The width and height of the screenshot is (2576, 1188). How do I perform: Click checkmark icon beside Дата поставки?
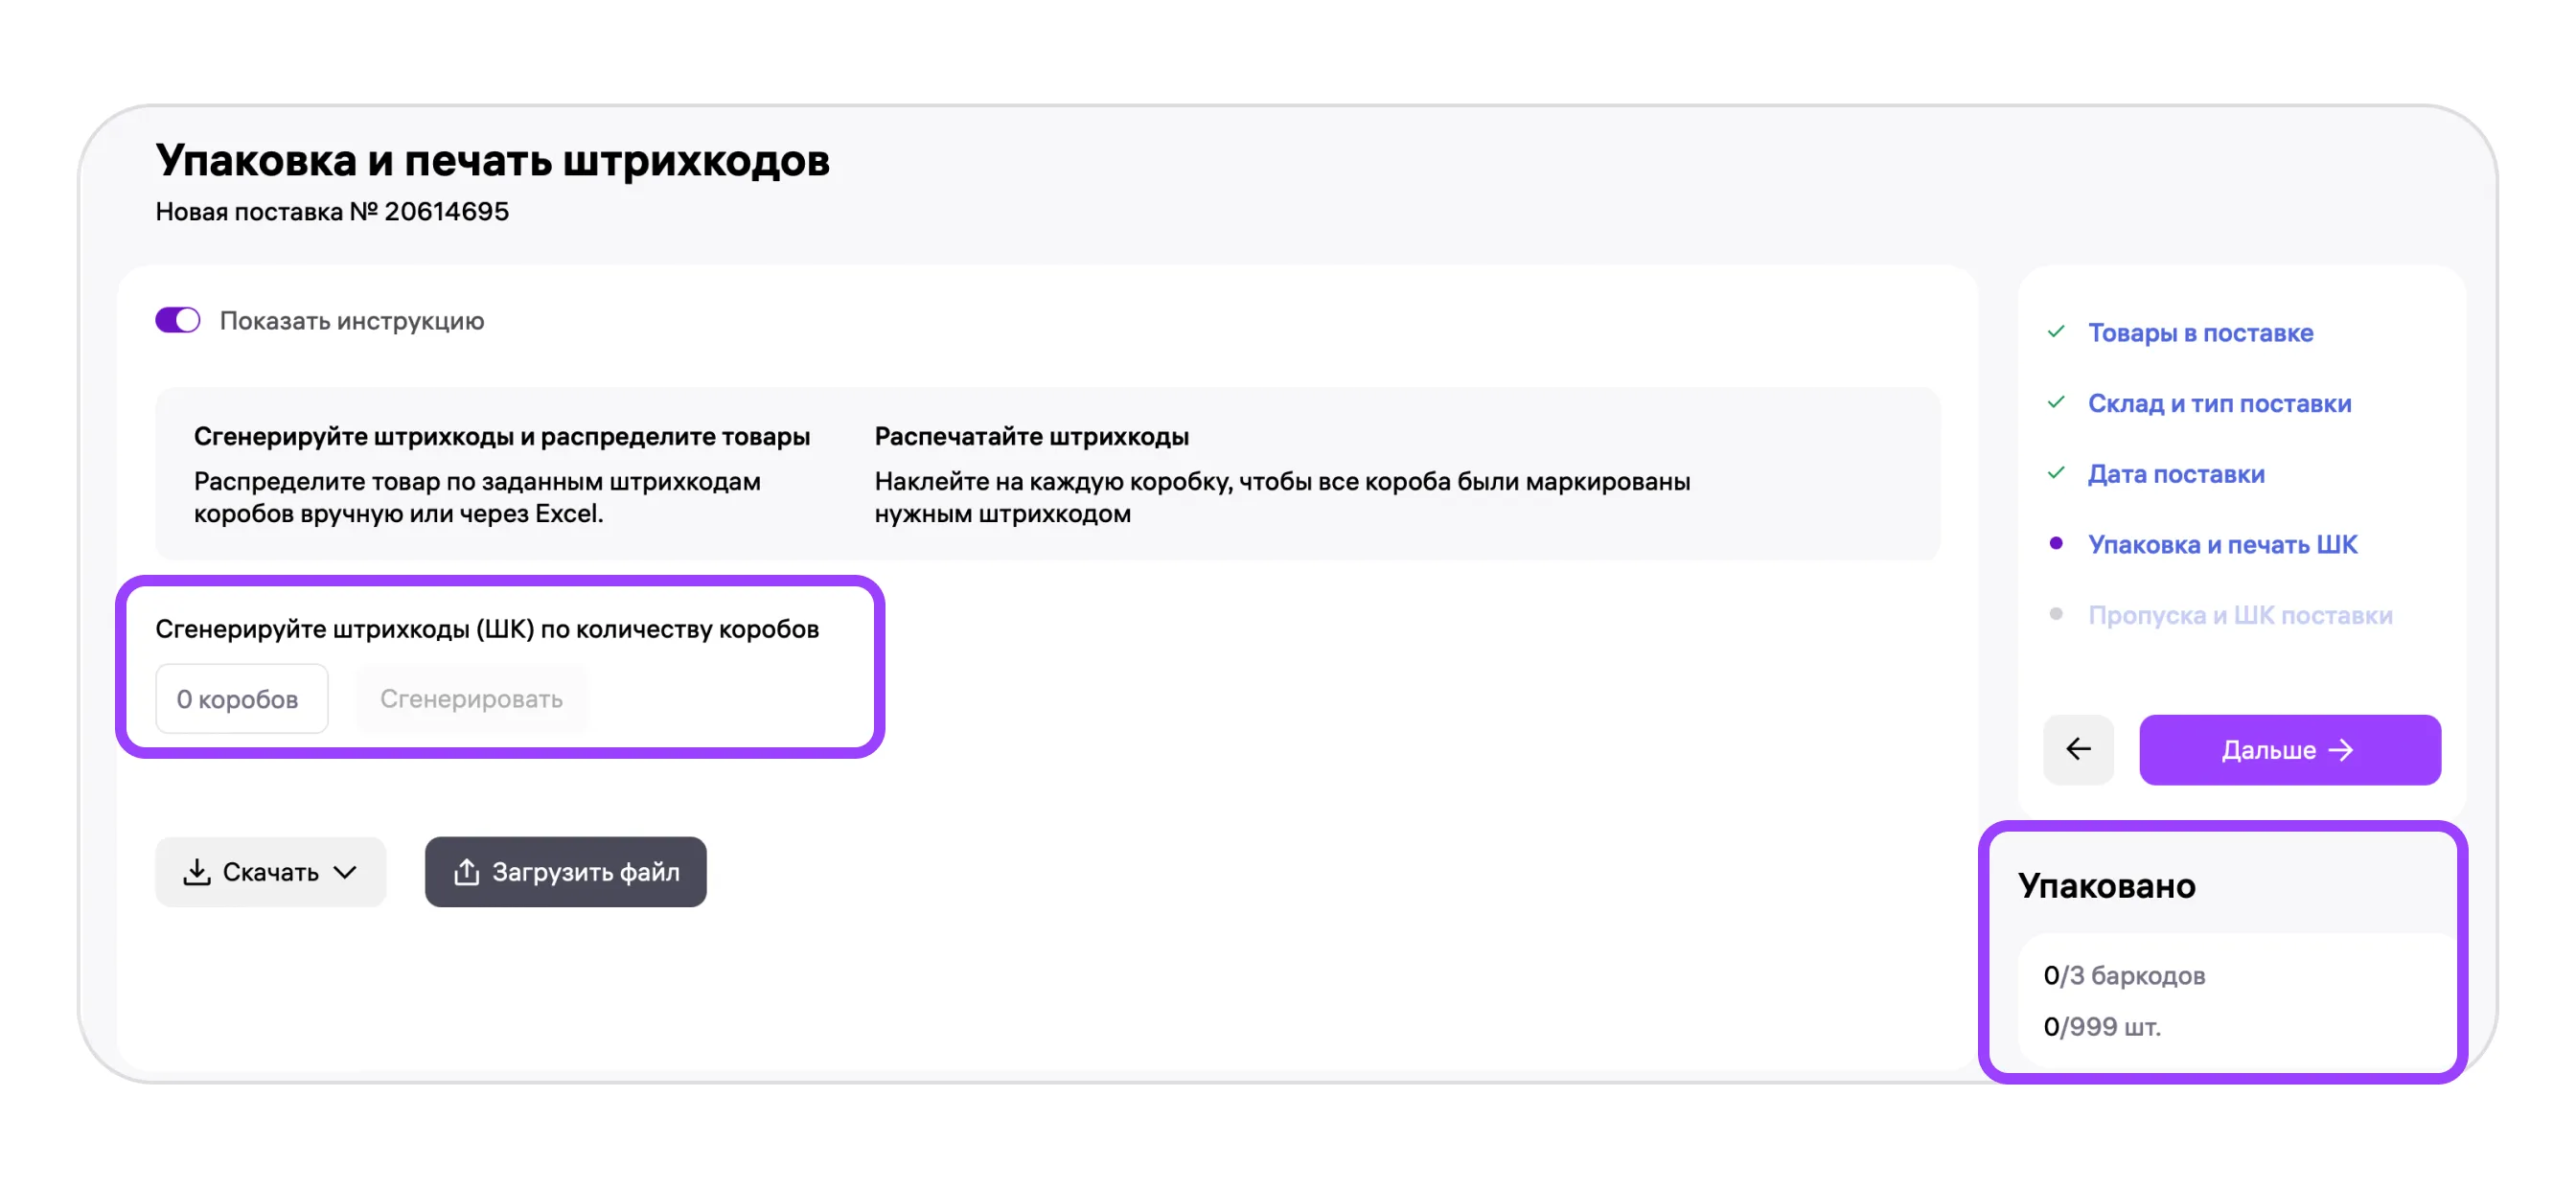pyautogui.click(x=2056, y=473)
